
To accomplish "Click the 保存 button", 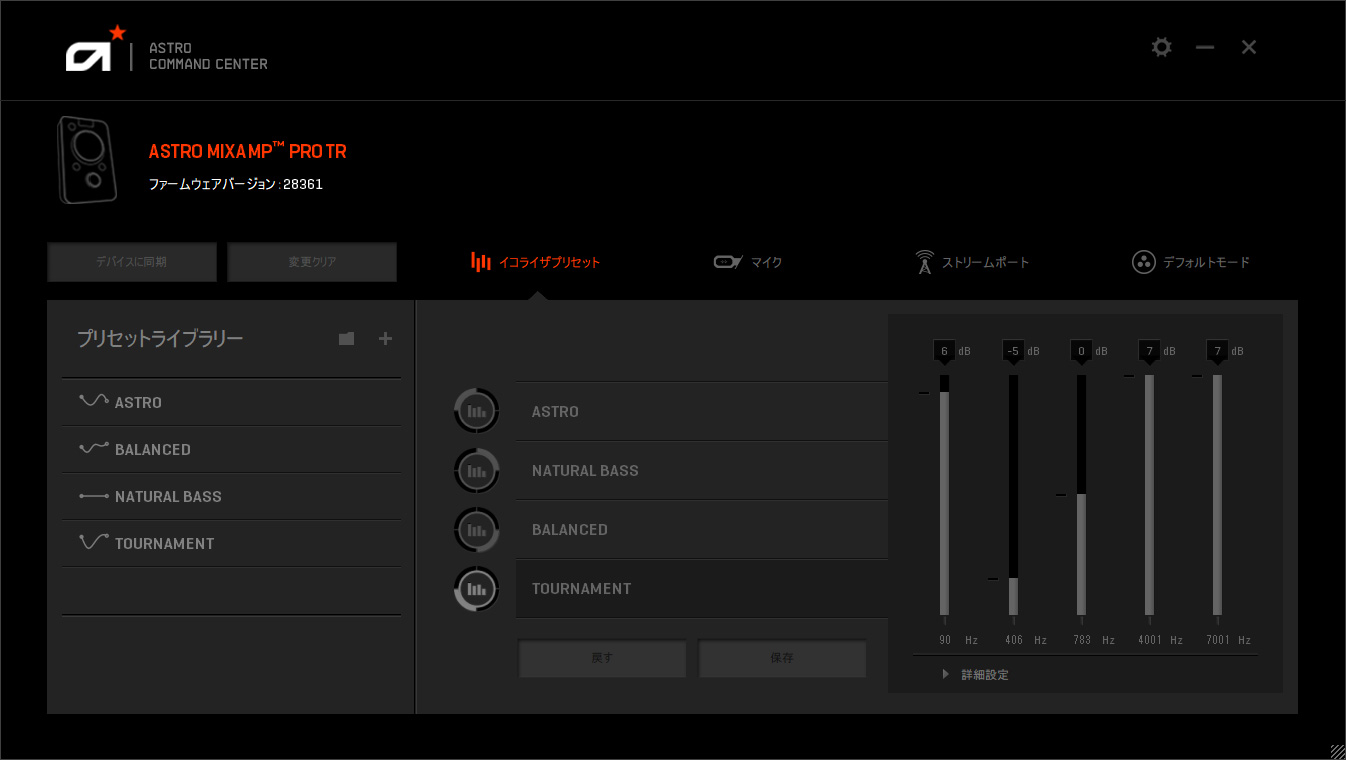I will 782,658.
